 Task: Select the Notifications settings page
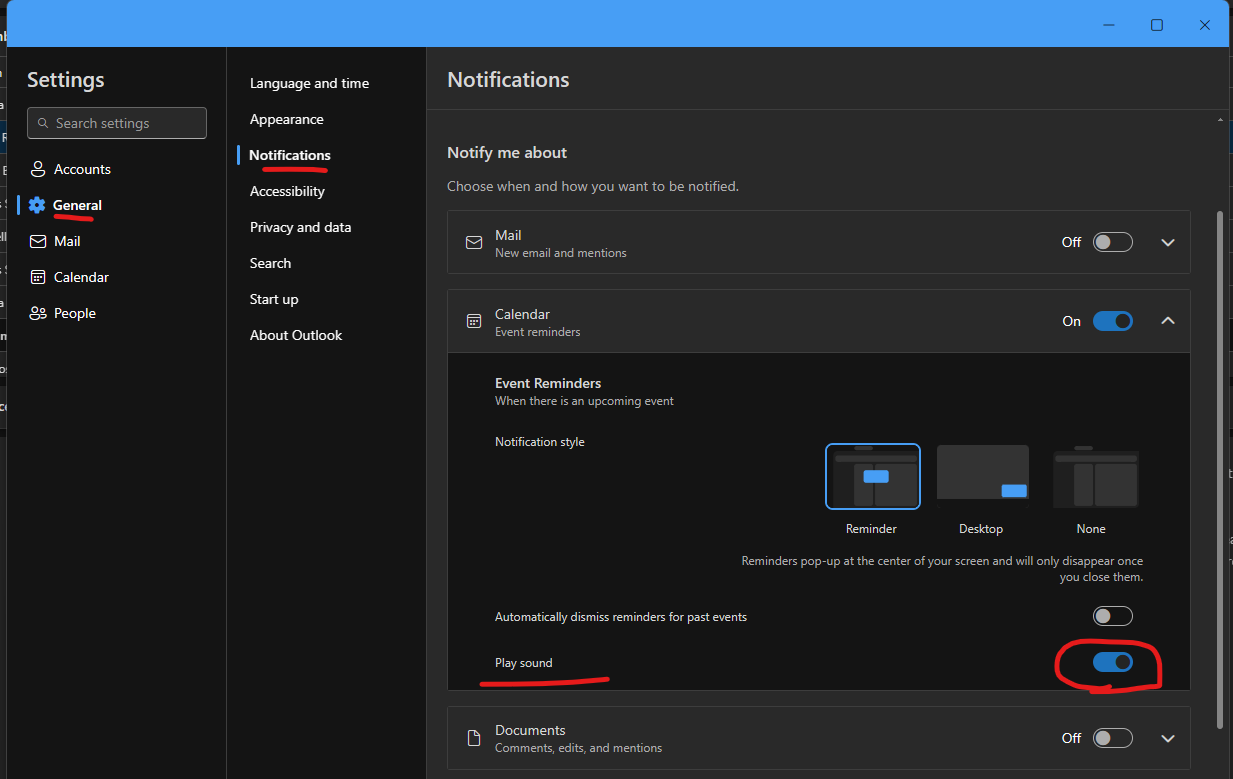(x=289, y=155)
